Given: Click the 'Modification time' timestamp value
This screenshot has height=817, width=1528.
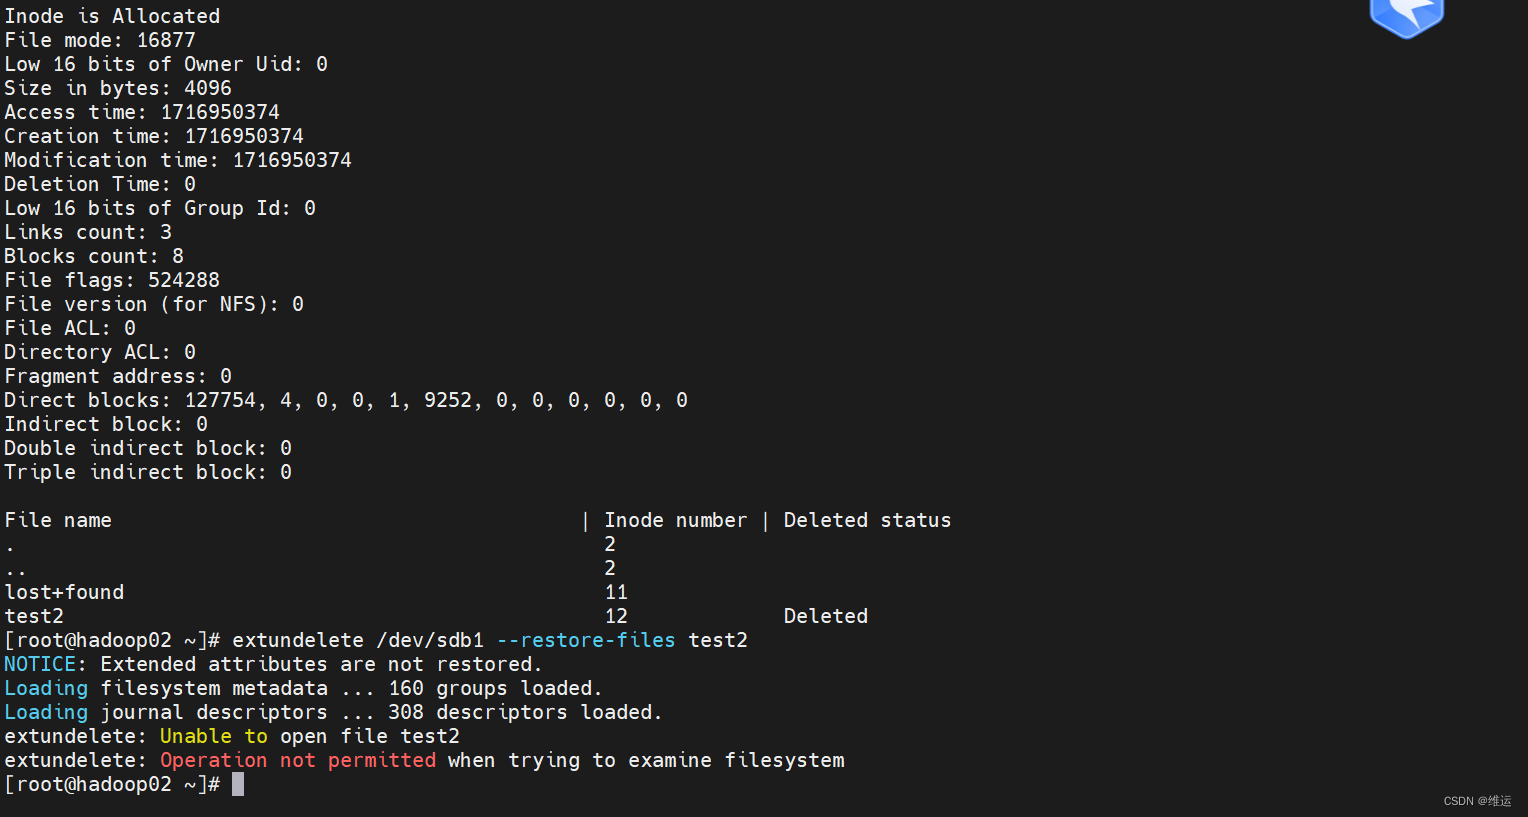Looking at the screenshot, I should tap(292, 161).
